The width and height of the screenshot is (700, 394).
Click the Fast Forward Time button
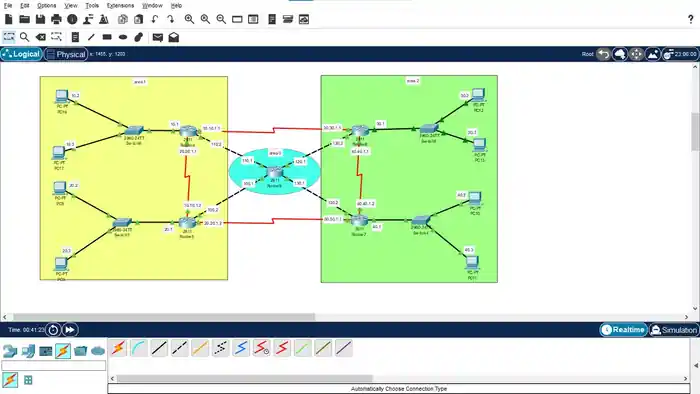pyautogui.click(x=70, y=330)
